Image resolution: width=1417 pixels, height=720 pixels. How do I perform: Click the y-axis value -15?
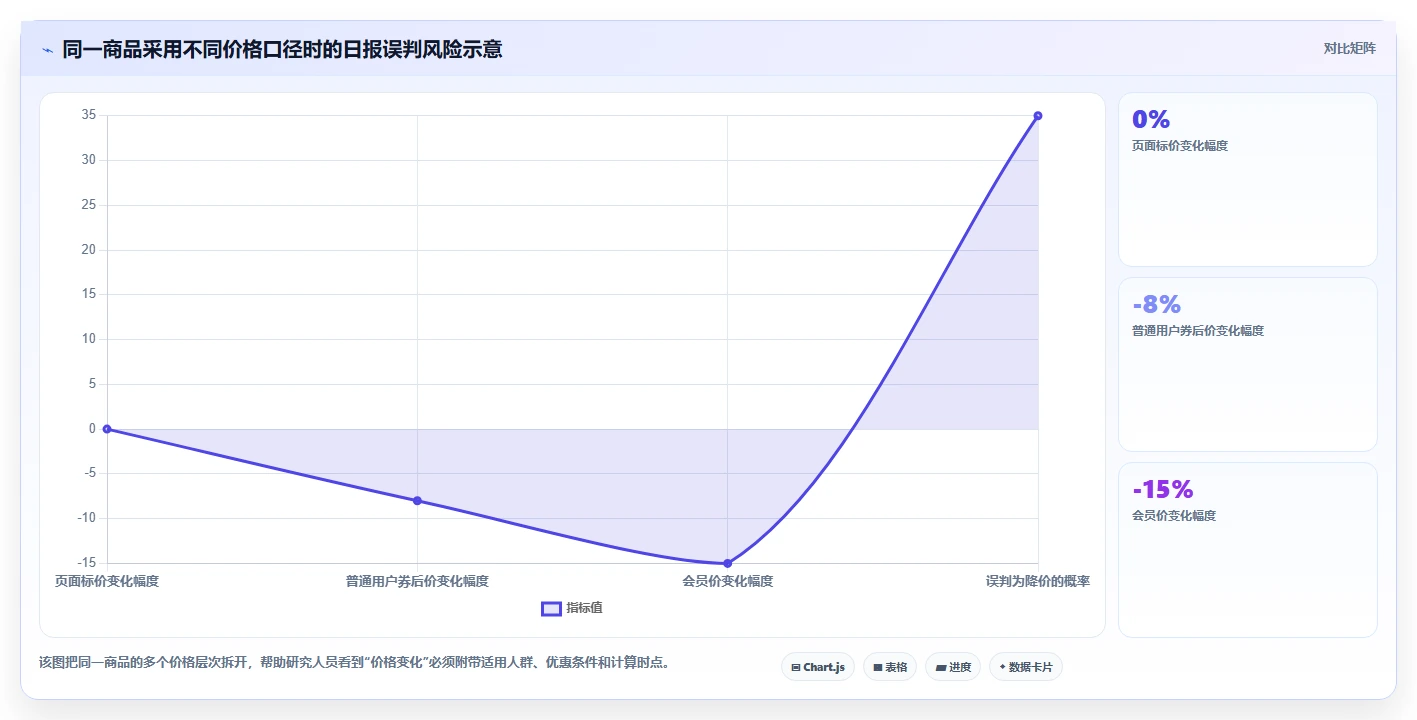(86, 563)
